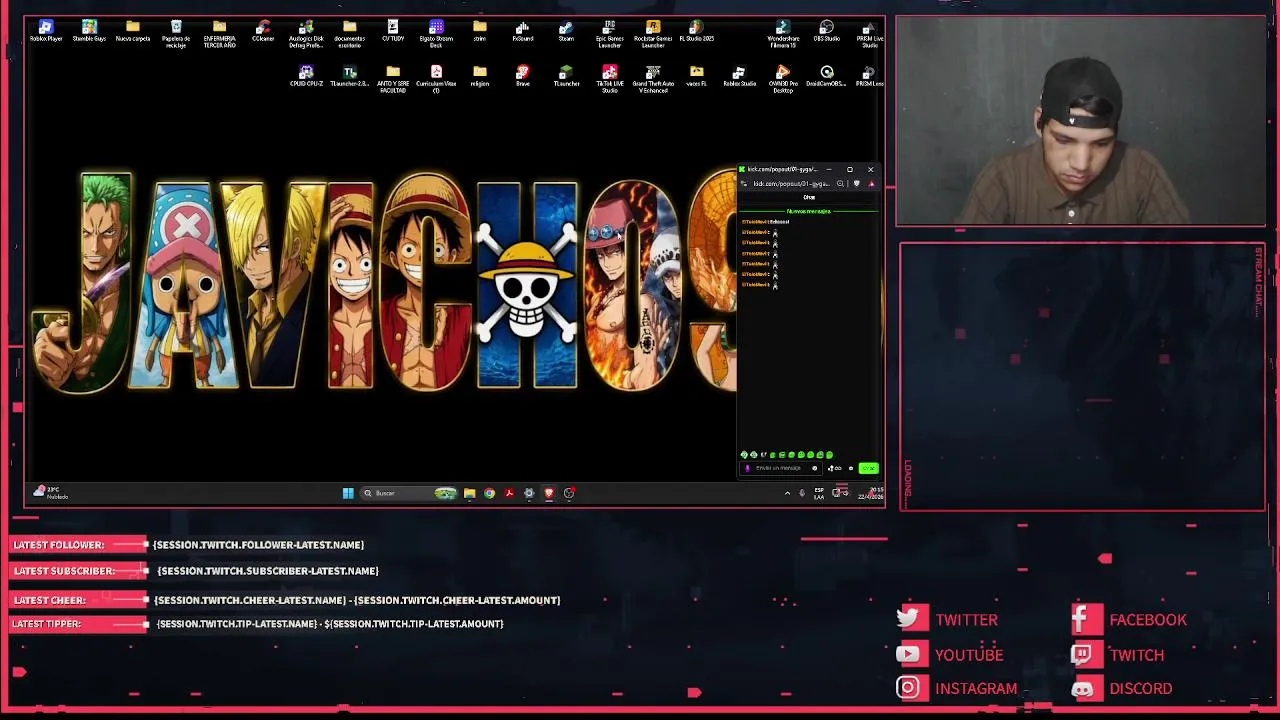
Task: Open the TLauncher Minecraft block shortcut
Action: tap(566, 77)
